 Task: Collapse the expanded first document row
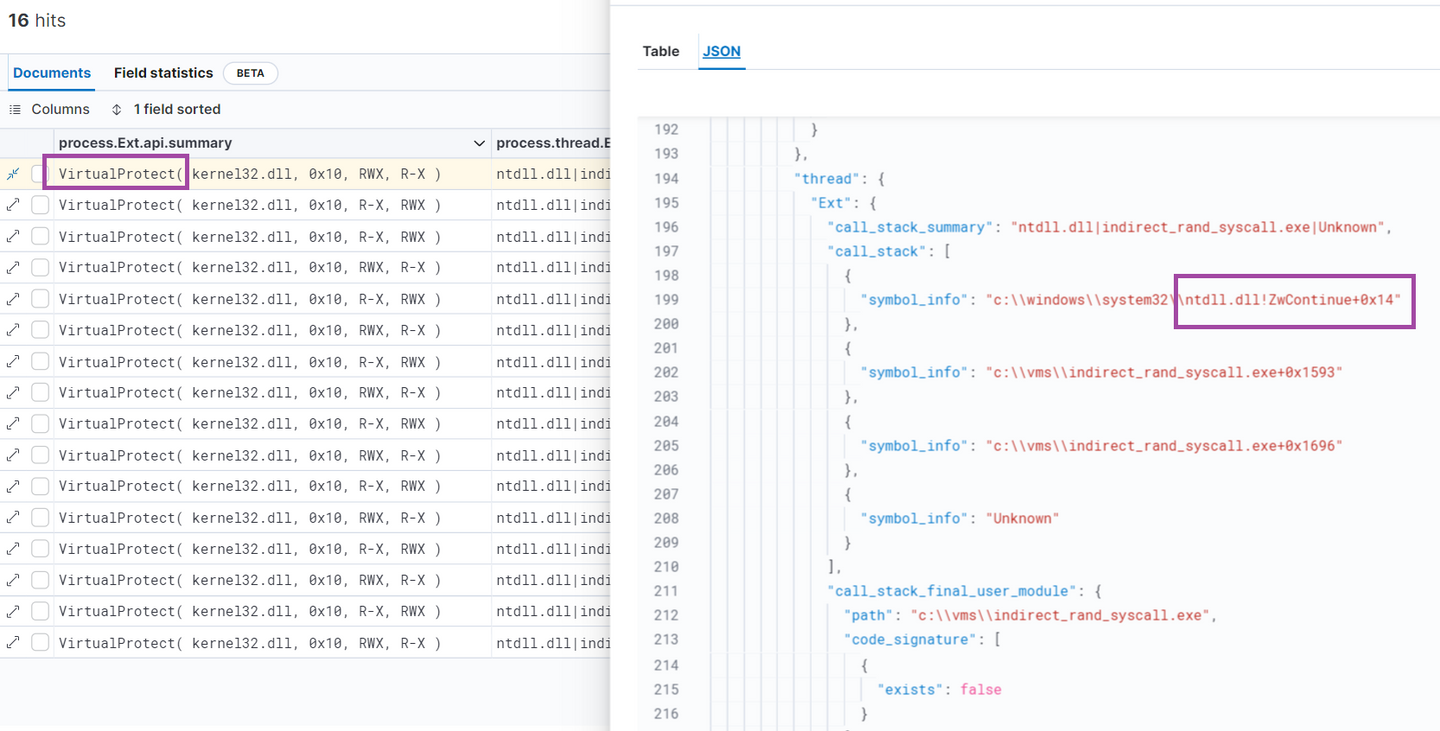pyautogui.click(x=14, y=173)
